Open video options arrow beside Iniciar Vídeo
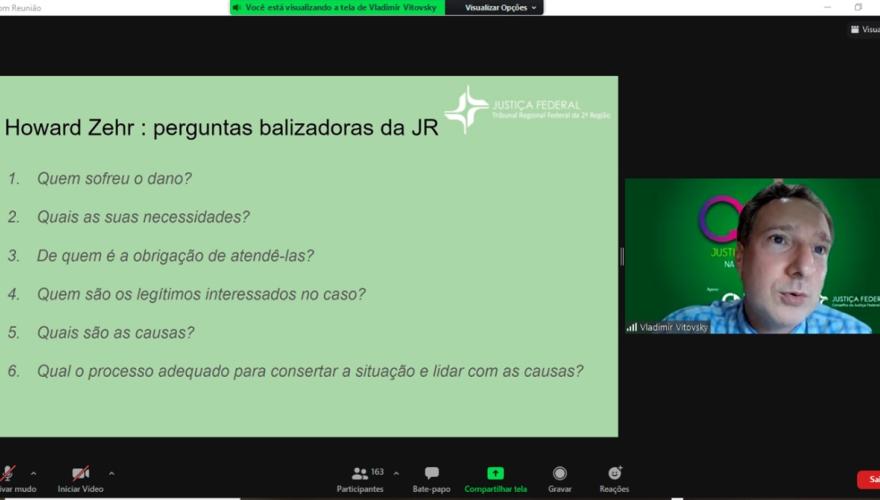 click(x=111, y=473)
